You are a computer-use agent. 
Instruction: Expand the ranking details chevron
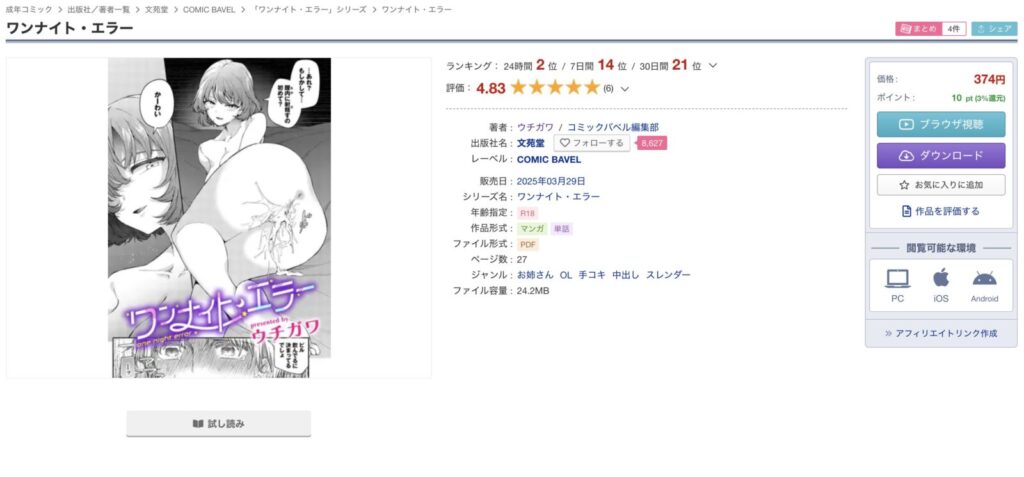712,65
